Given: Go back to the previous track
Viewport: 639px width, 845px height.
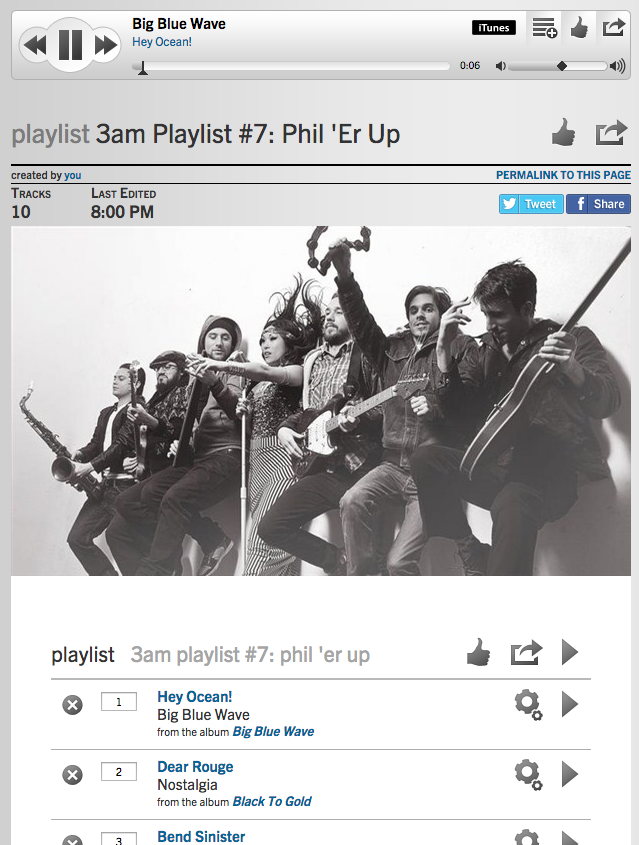Looking at the screenshot, I should (x=36, y=45).
